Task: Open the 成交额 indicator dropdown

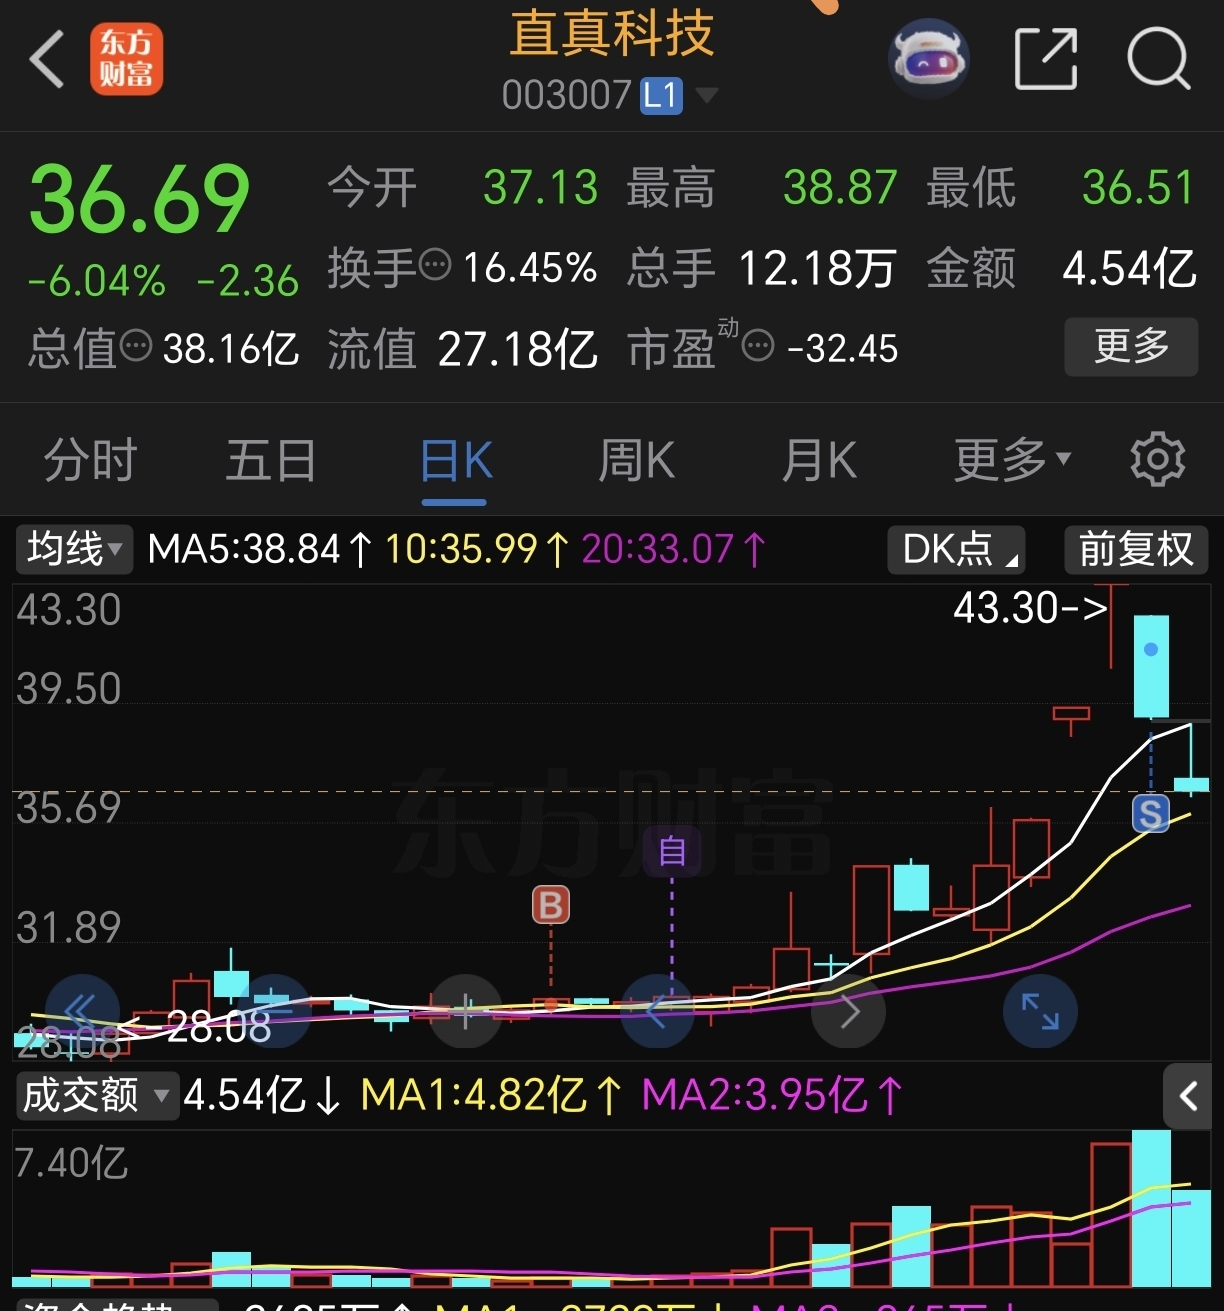Action: coord(96,1095)
